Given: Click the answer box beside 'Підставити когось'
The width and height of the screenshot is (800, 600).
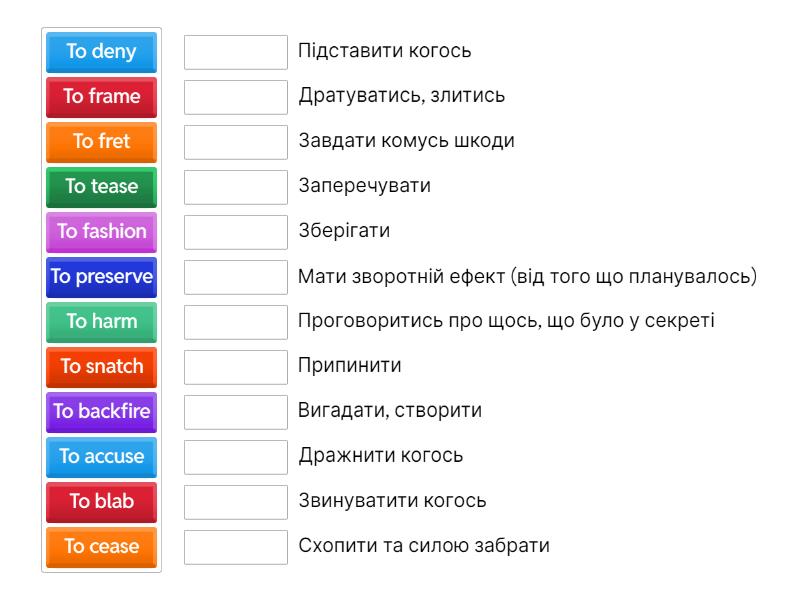Looking at the screenshot, I should (x=235, y=52).
